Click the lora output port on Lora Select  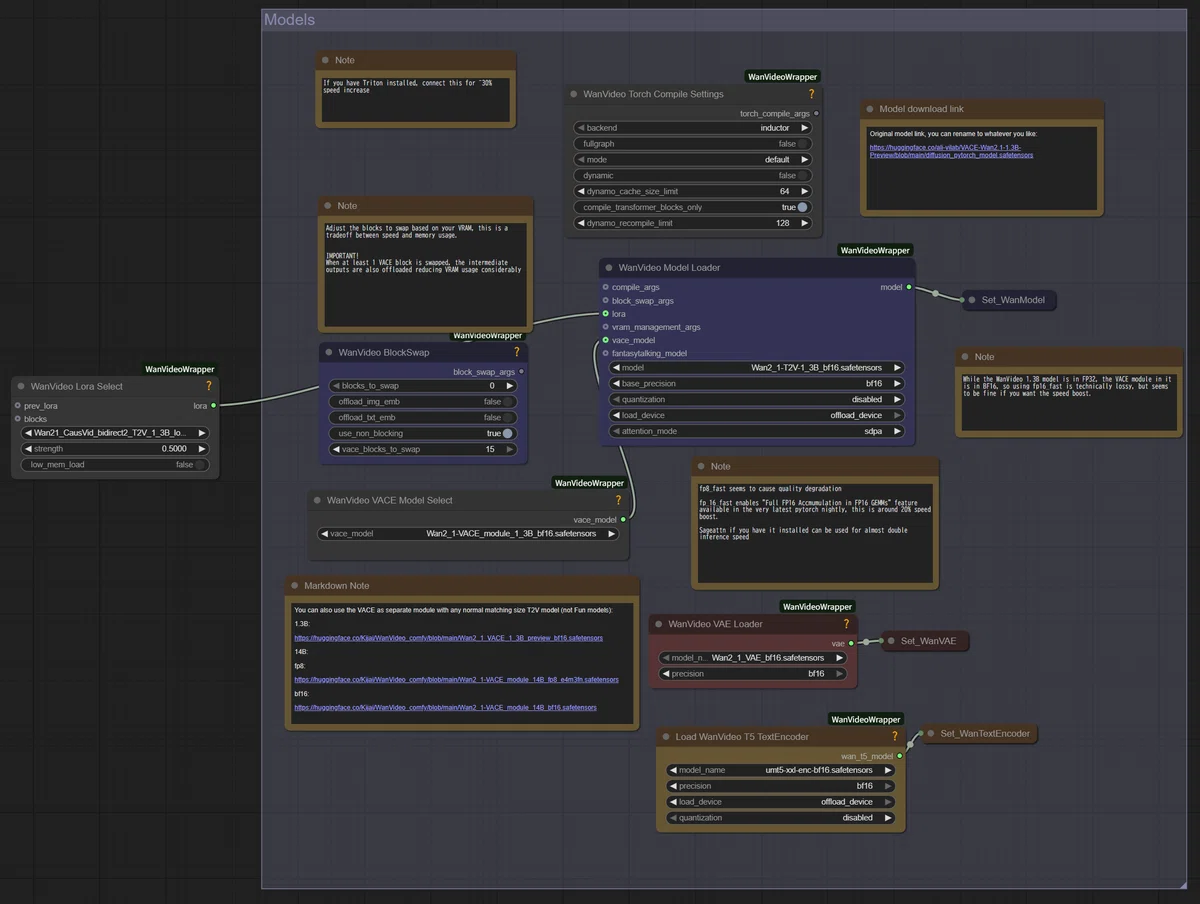213,406
